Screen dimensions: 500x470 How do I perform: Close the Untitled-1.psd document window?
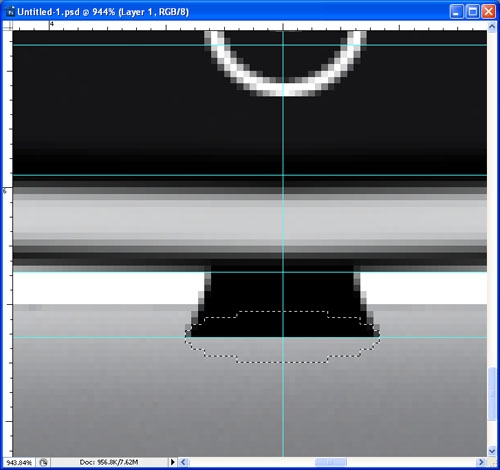(x=488, y=12)
